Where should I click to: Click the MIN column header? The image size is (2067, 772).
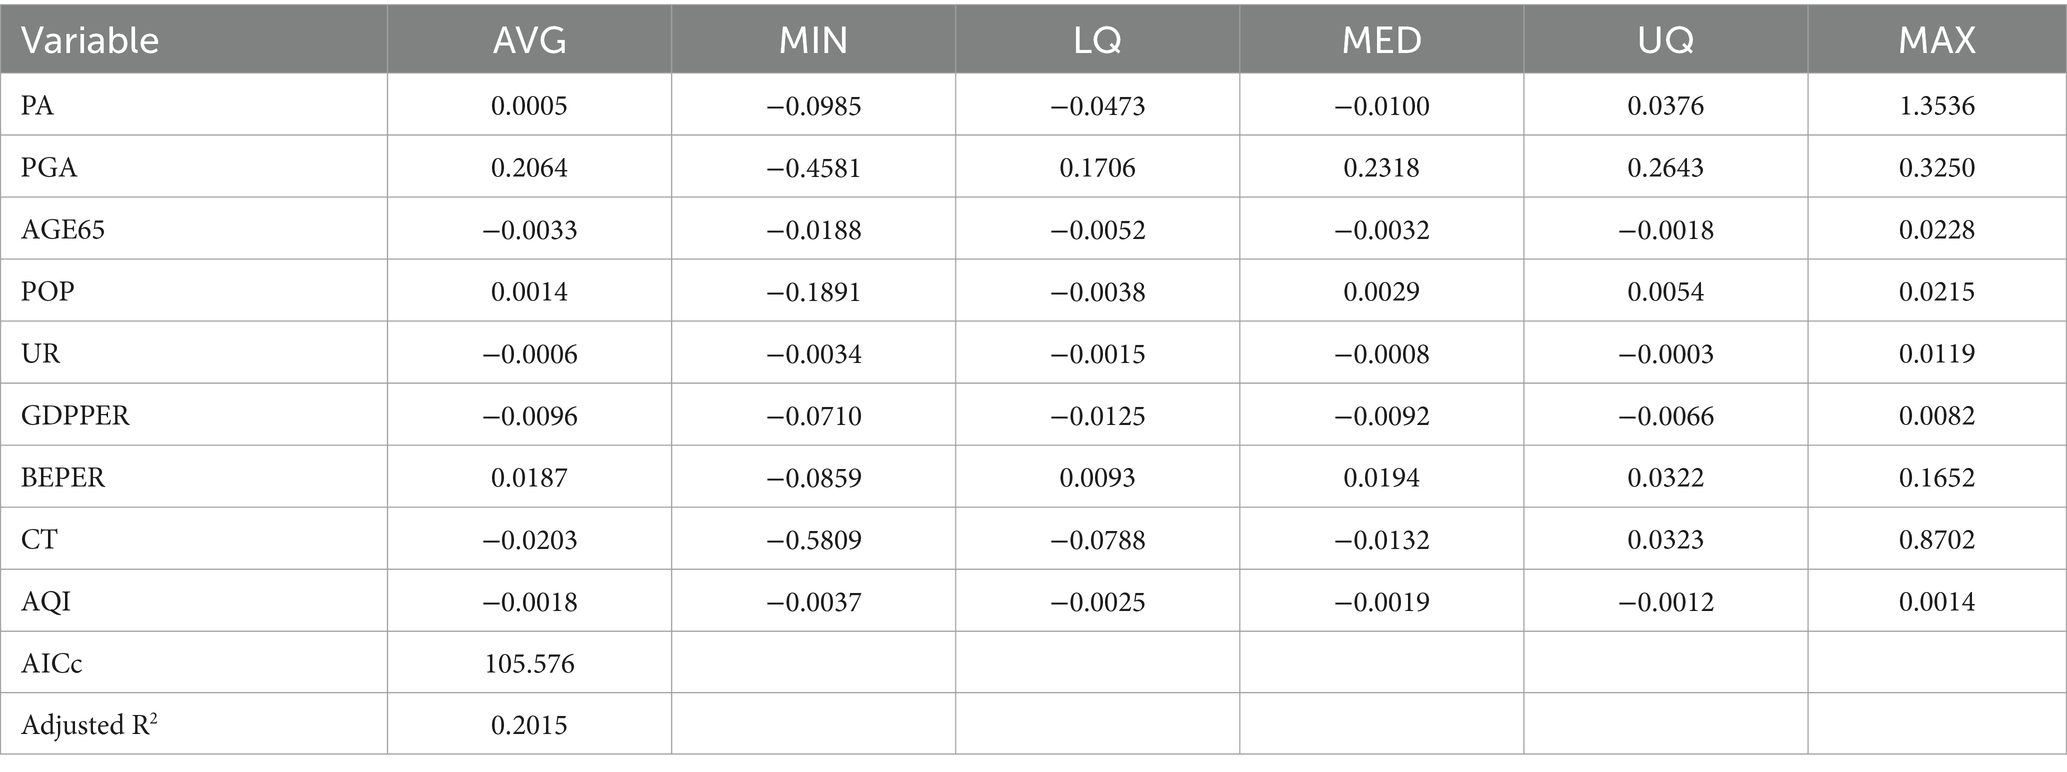coord(813,40)
